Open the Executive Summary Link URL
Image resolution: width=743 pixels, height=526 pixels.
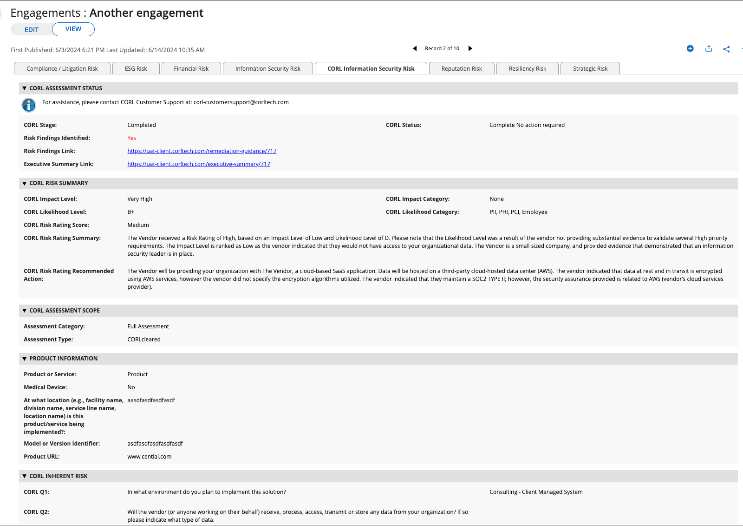[x=199, y=164]
